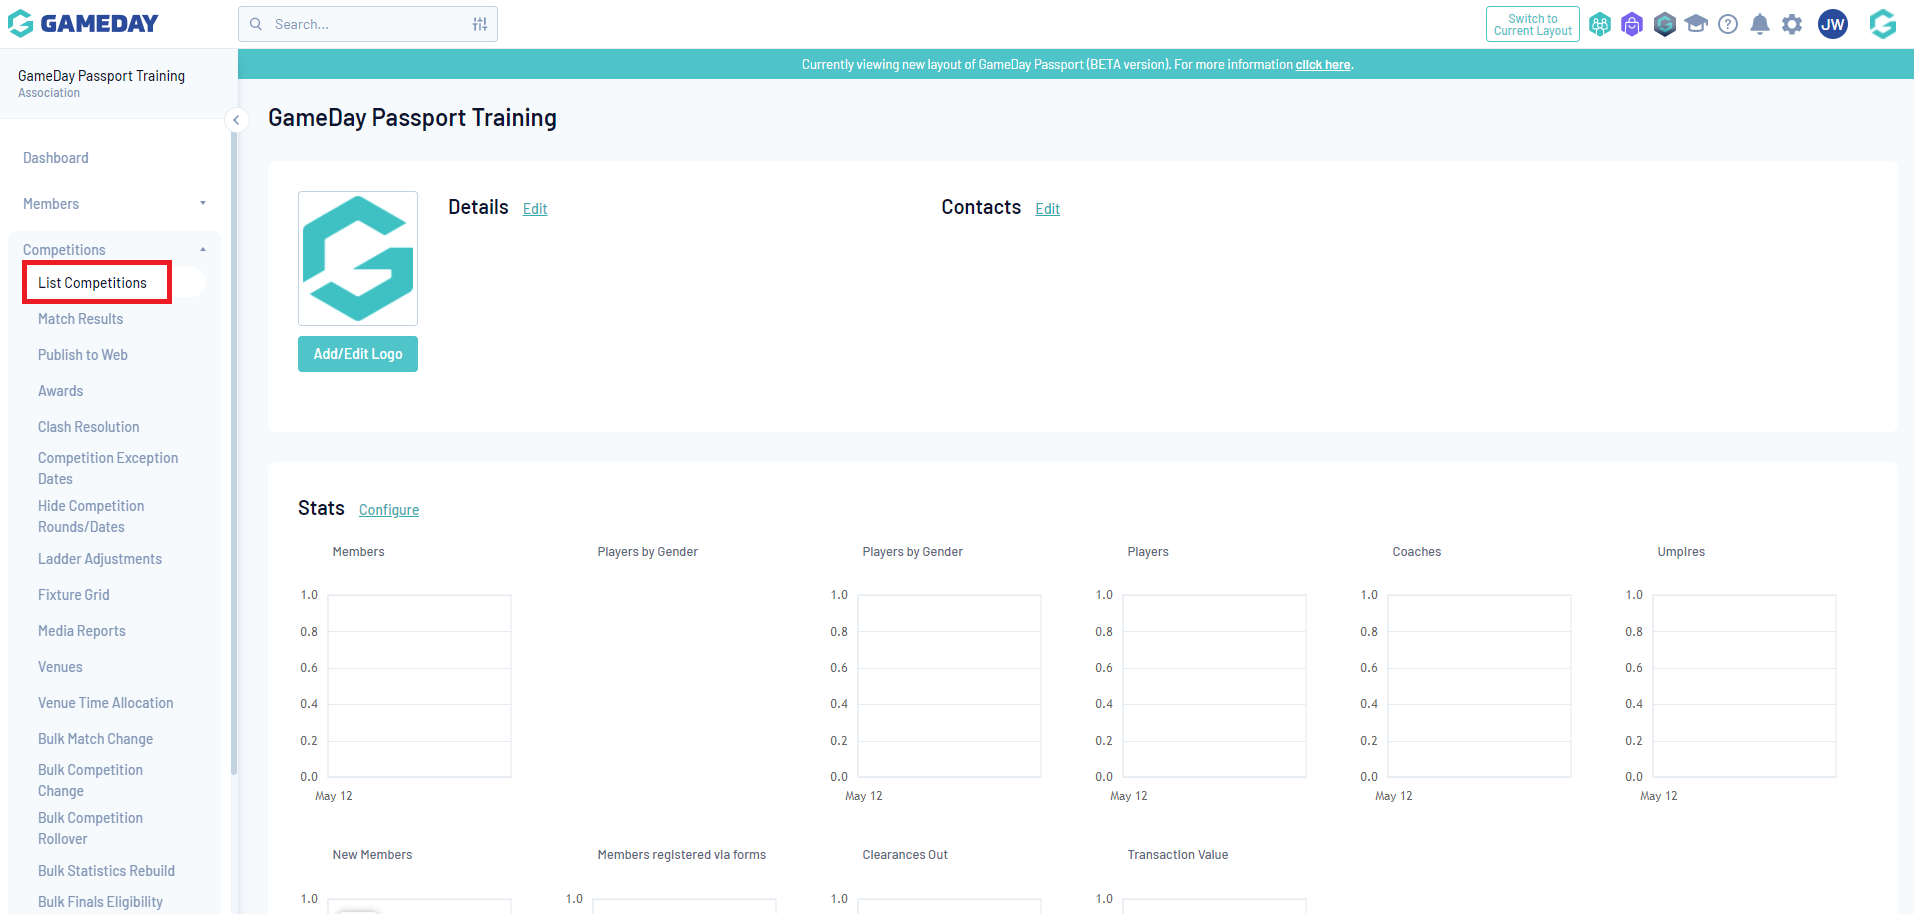This screenshot has height=914, width=1914.
Task: Open the purple shopping bag hexagon icon
Action: click(x=1632, y=24)
